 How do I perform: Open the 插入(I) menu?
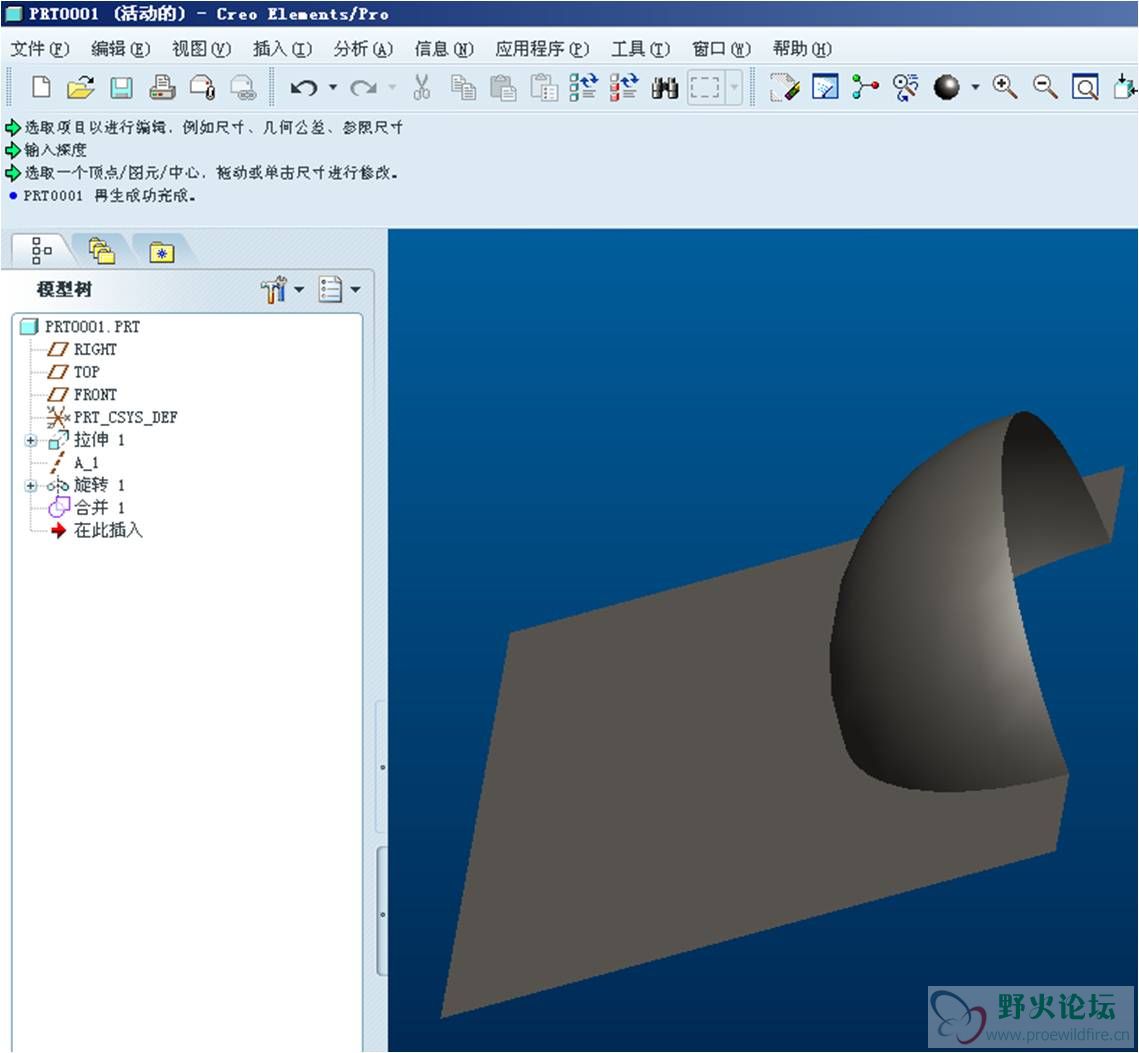283,49
